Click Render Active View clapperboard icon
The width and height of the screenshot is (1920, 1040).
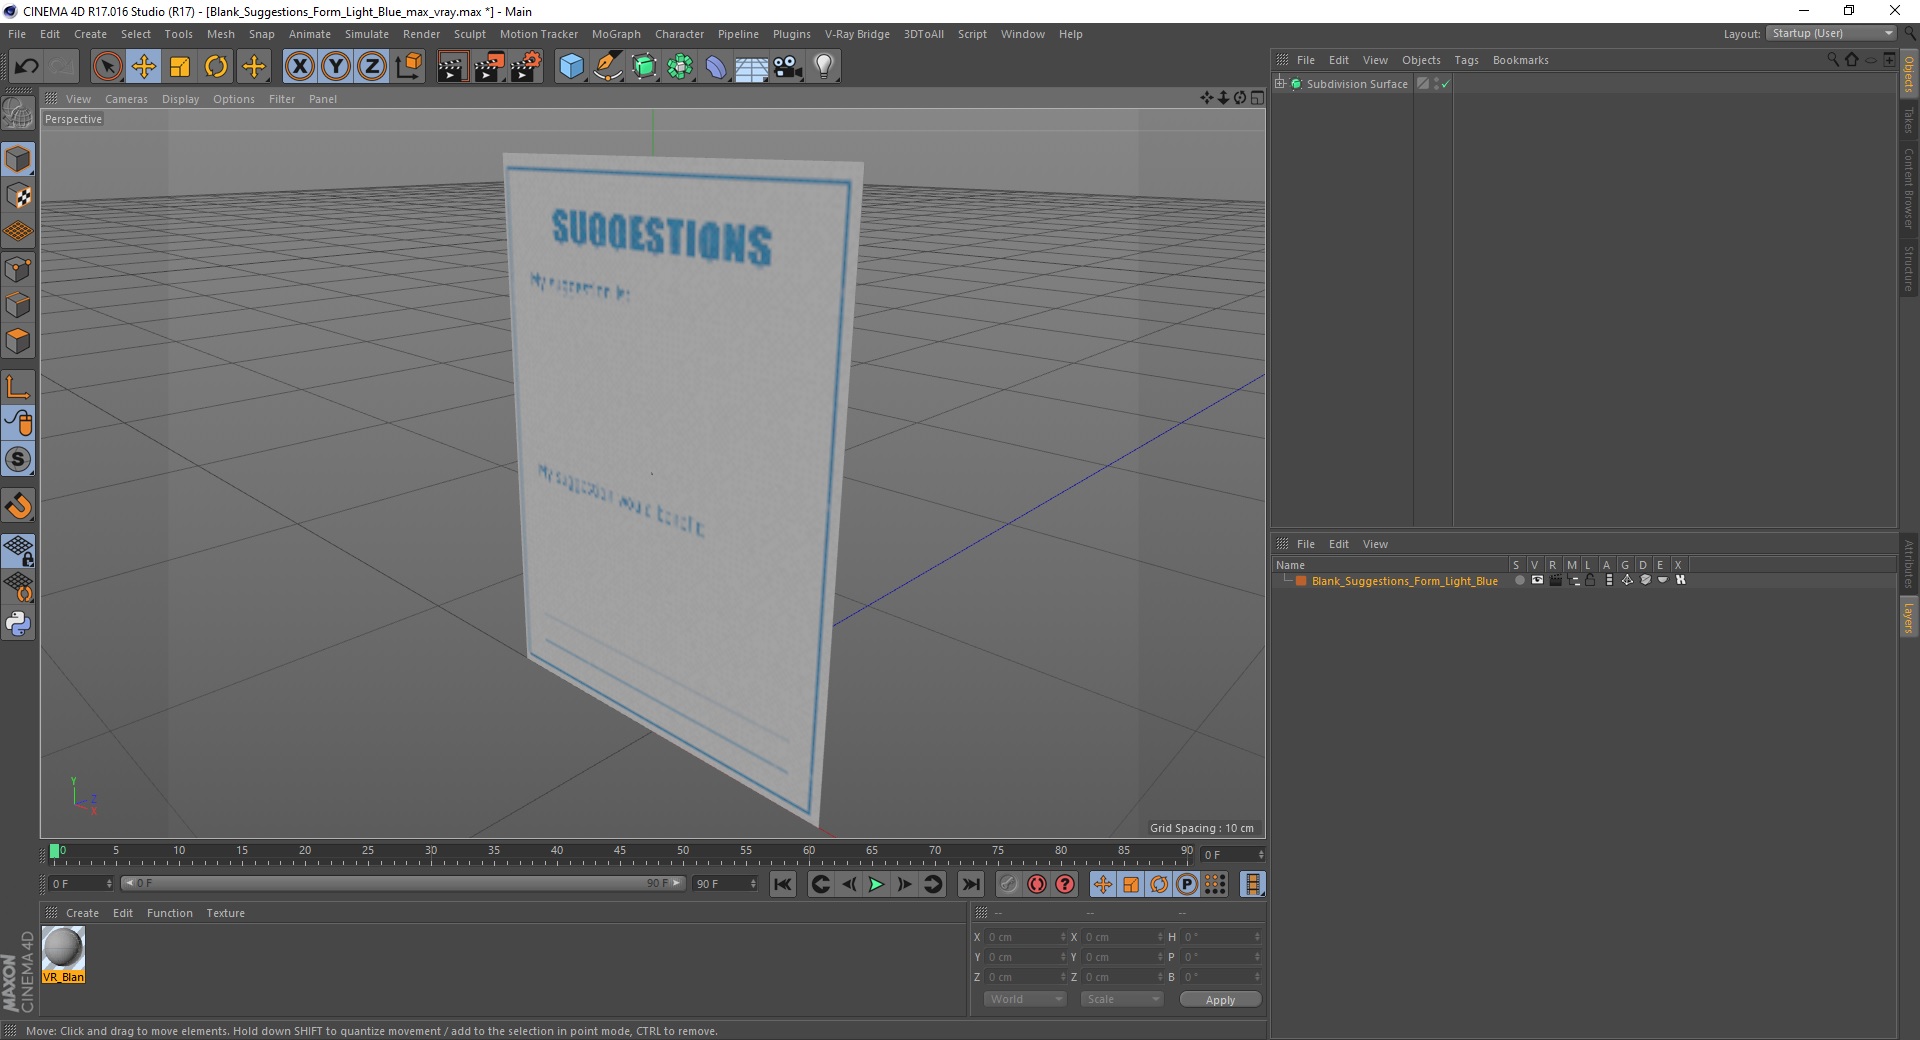(452, 67)
